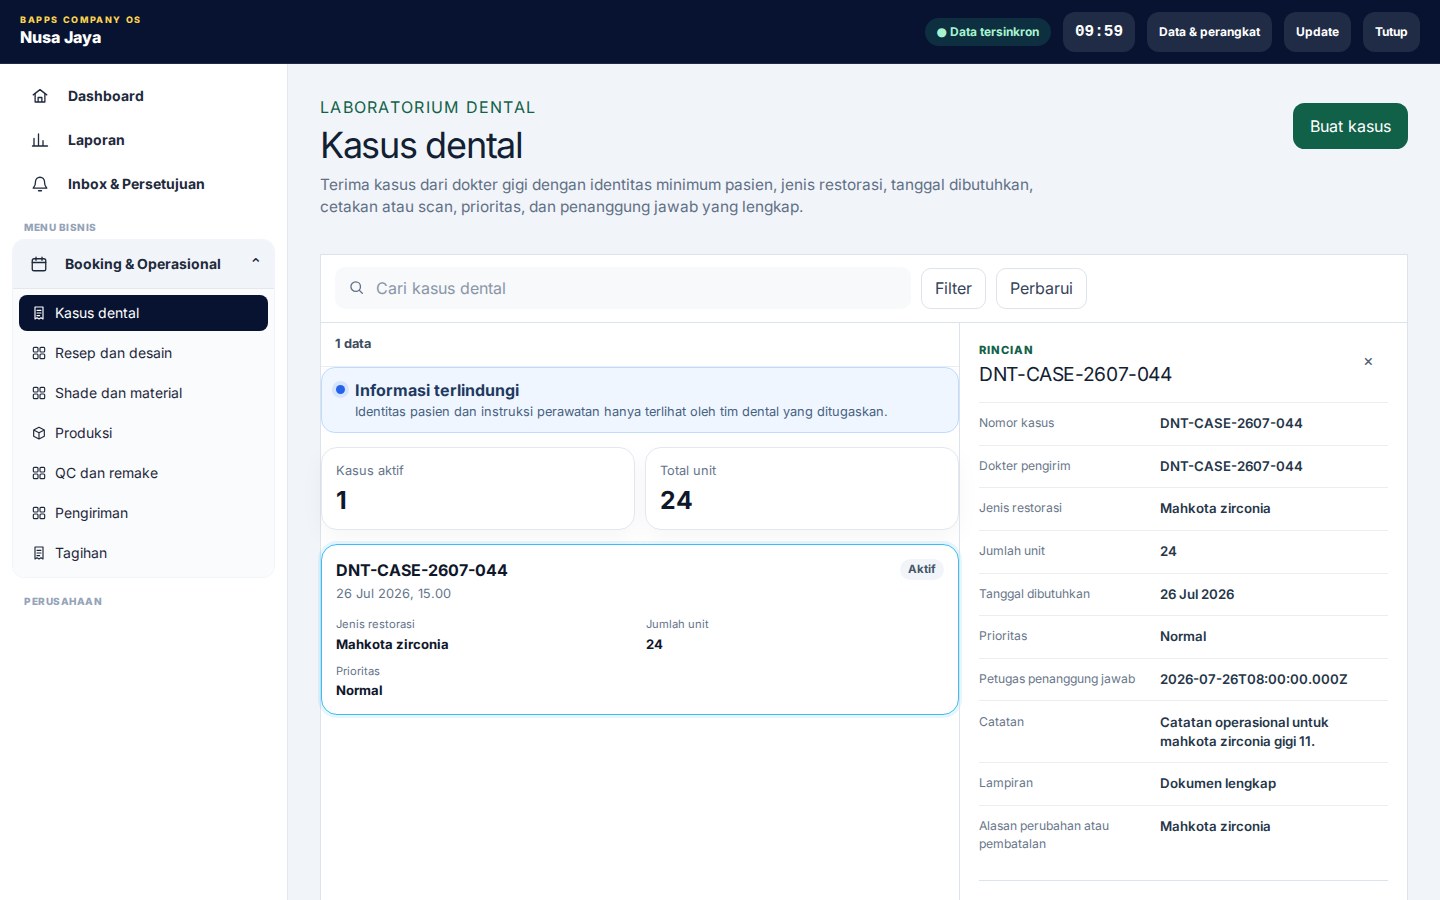This screenshot has width=1440, height=900.
Task: Select Resep dan desain in sidebar
Action: (143, 353)
